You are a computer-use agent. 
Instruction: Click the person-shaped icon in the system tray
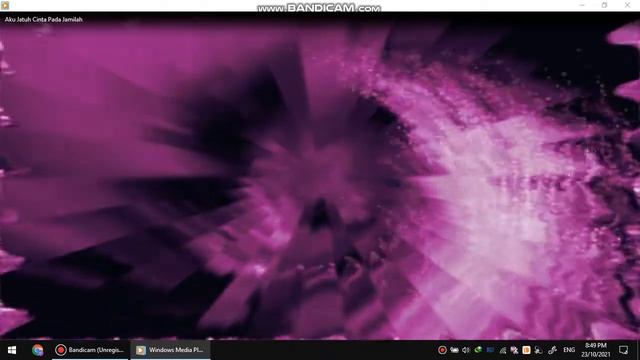click(x=538, y=350)
